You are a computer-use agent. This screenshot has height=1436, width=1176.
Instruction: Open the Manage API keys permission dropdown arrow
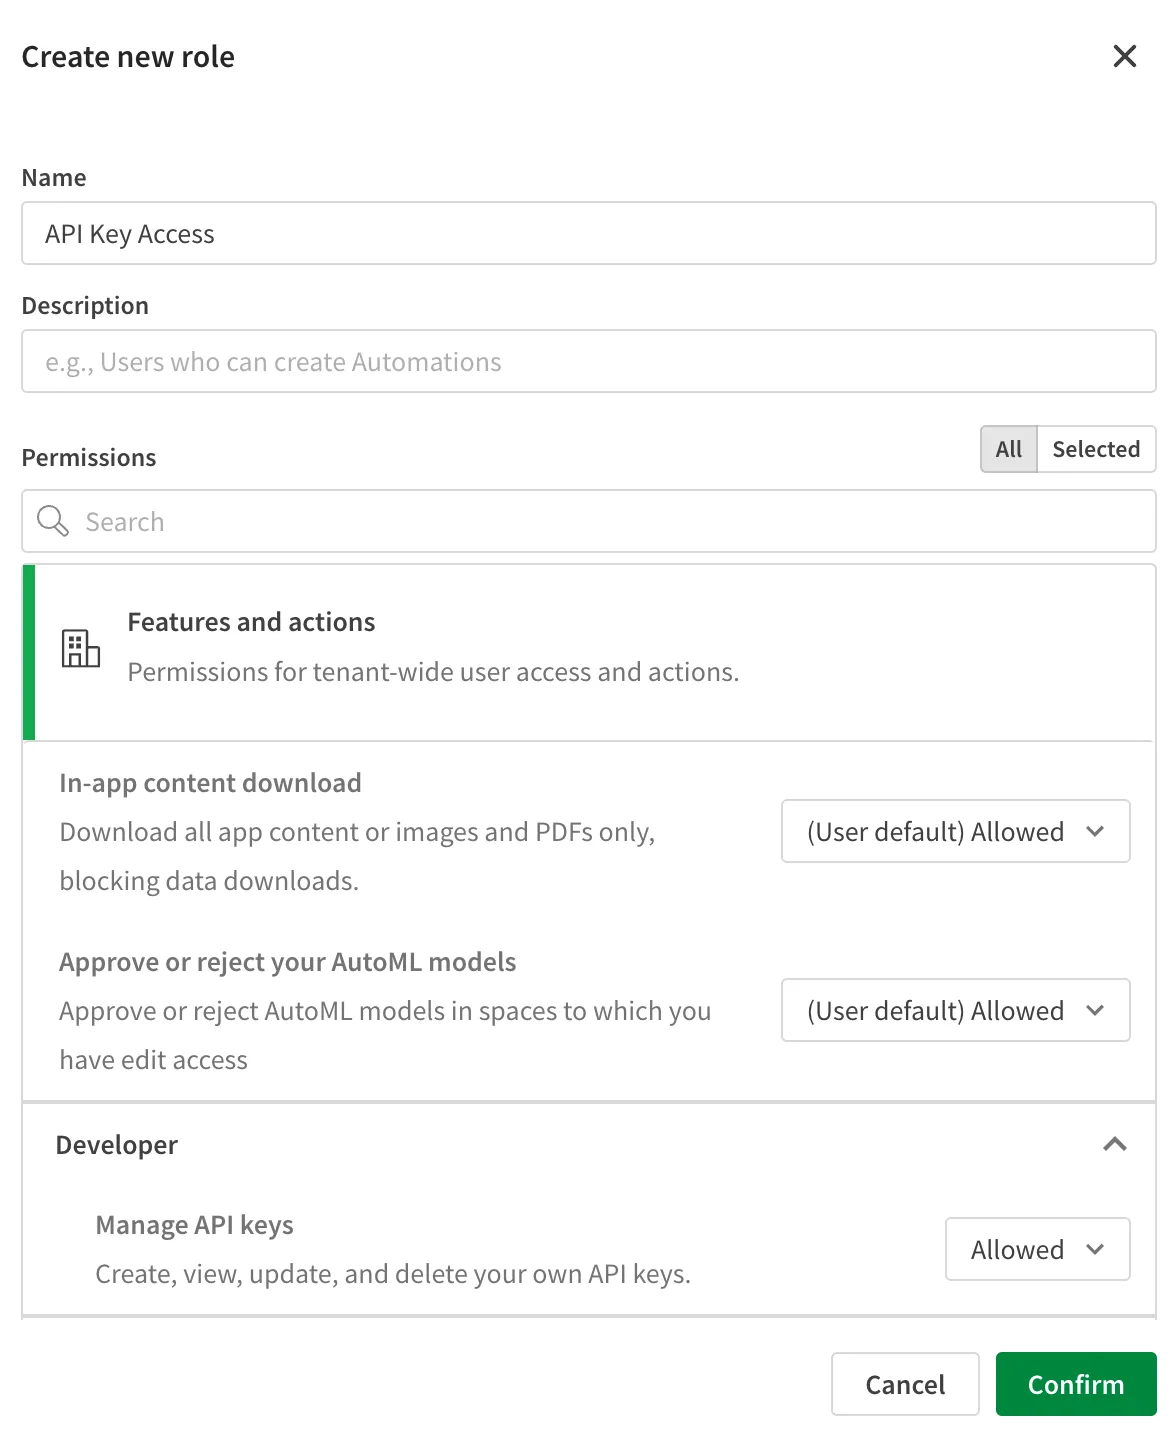[1095, 1249]
